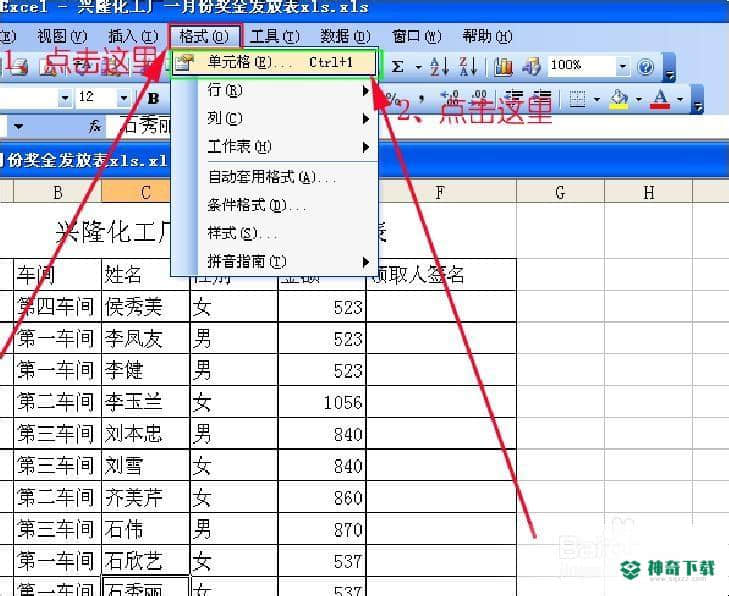The height and width of the screenshot is (596, 729).
Task: Open the Drawing toolbar icon
Action: click(531, 66)
